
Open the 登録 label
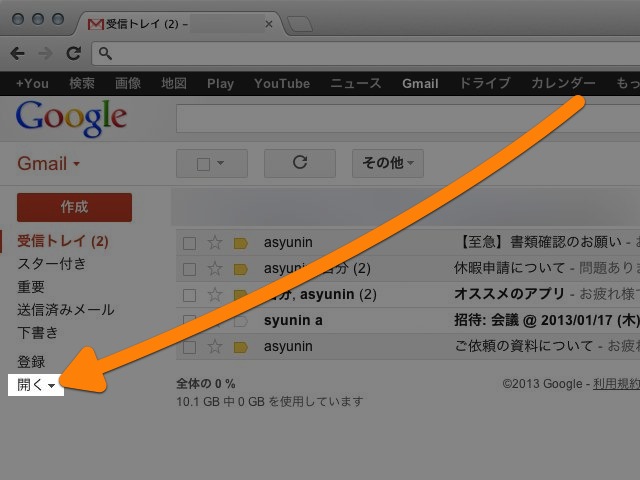click(31, 362)
